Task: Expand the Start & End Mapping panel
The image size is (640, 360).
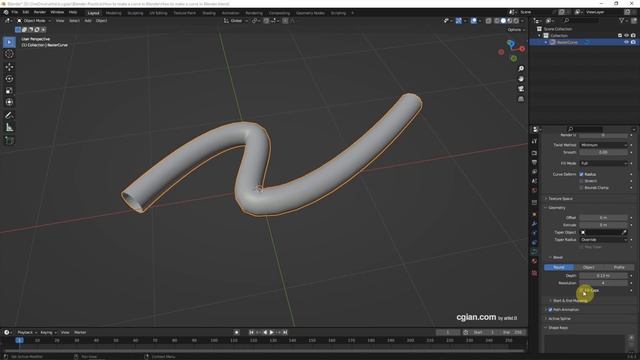Action: (570, 300)
